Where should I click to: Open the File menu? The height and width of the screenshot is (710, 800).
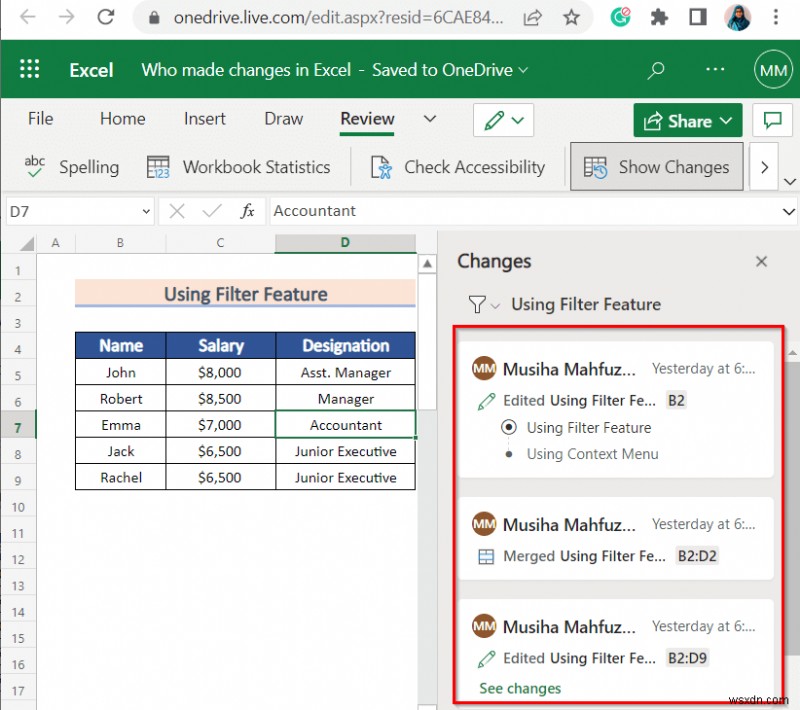click(40, 118)
